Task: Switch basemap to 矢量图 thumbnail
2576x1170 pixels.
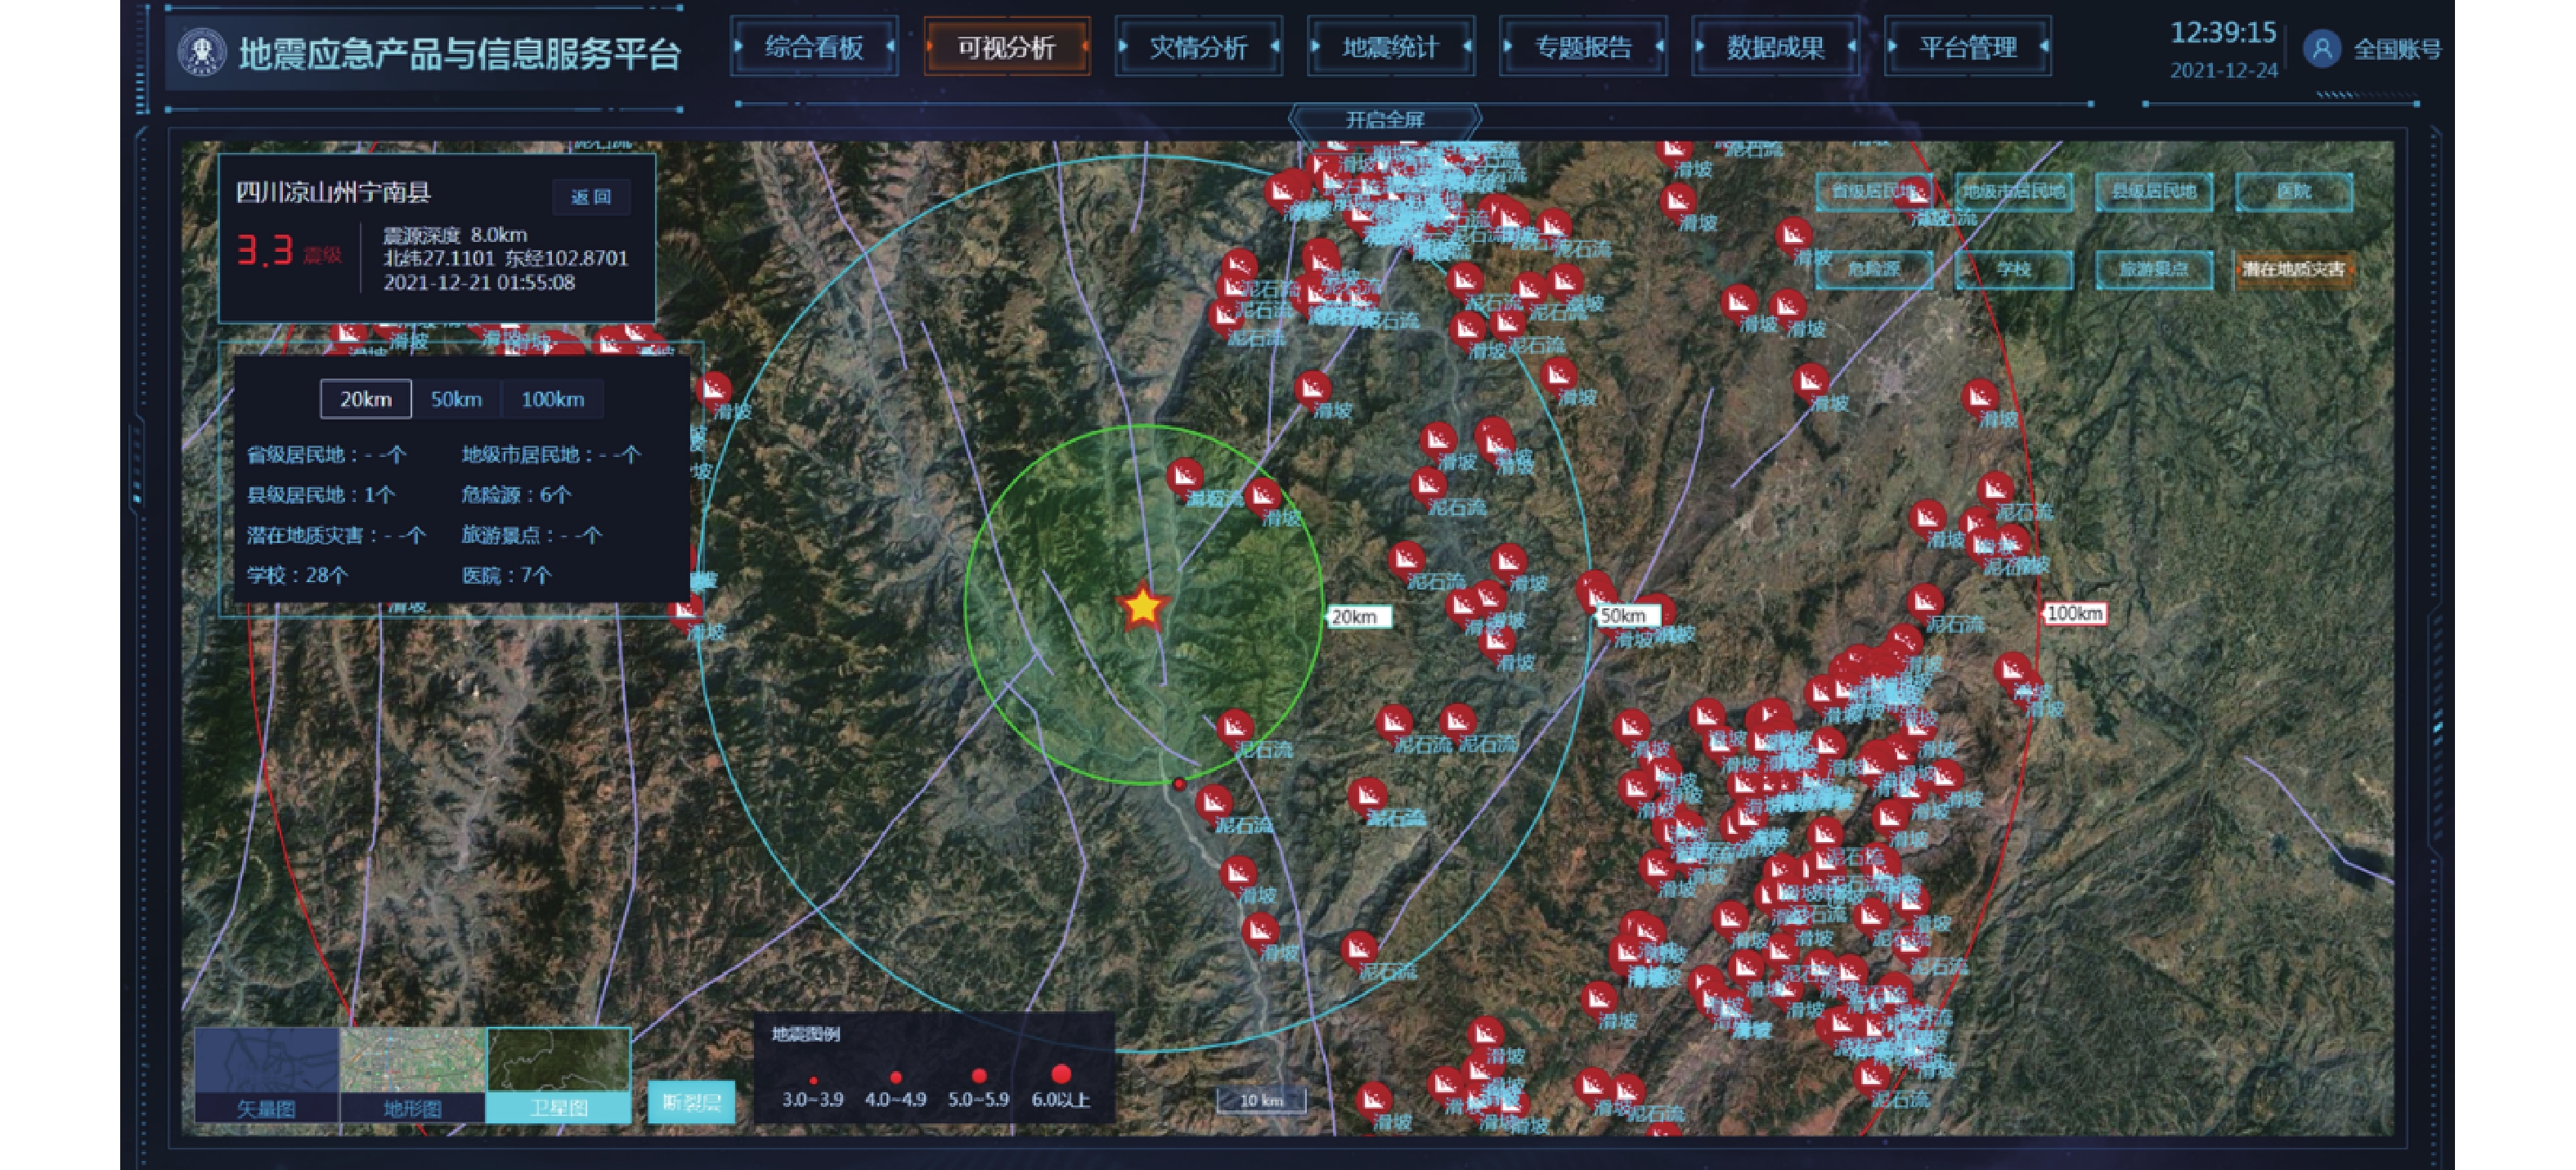Action: [266, 1074]
